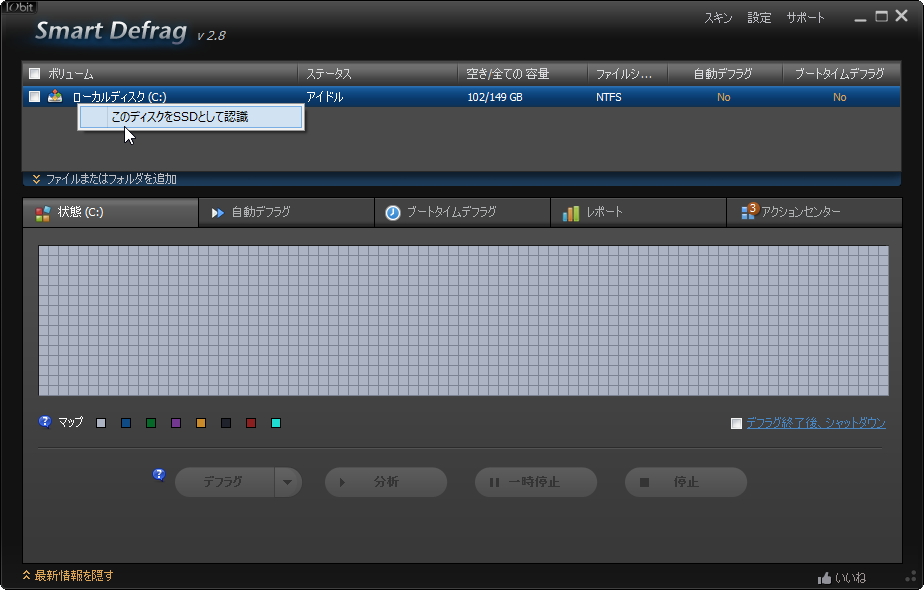This screenshot has width=924, height=590.
Task: Click the orange map legend swatch
Action: (x=201, y=423)
